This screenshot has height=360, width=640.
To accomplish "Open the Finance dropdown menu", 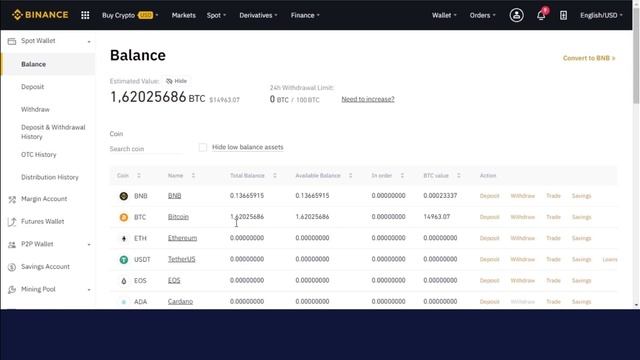I will tap(305, 15).
